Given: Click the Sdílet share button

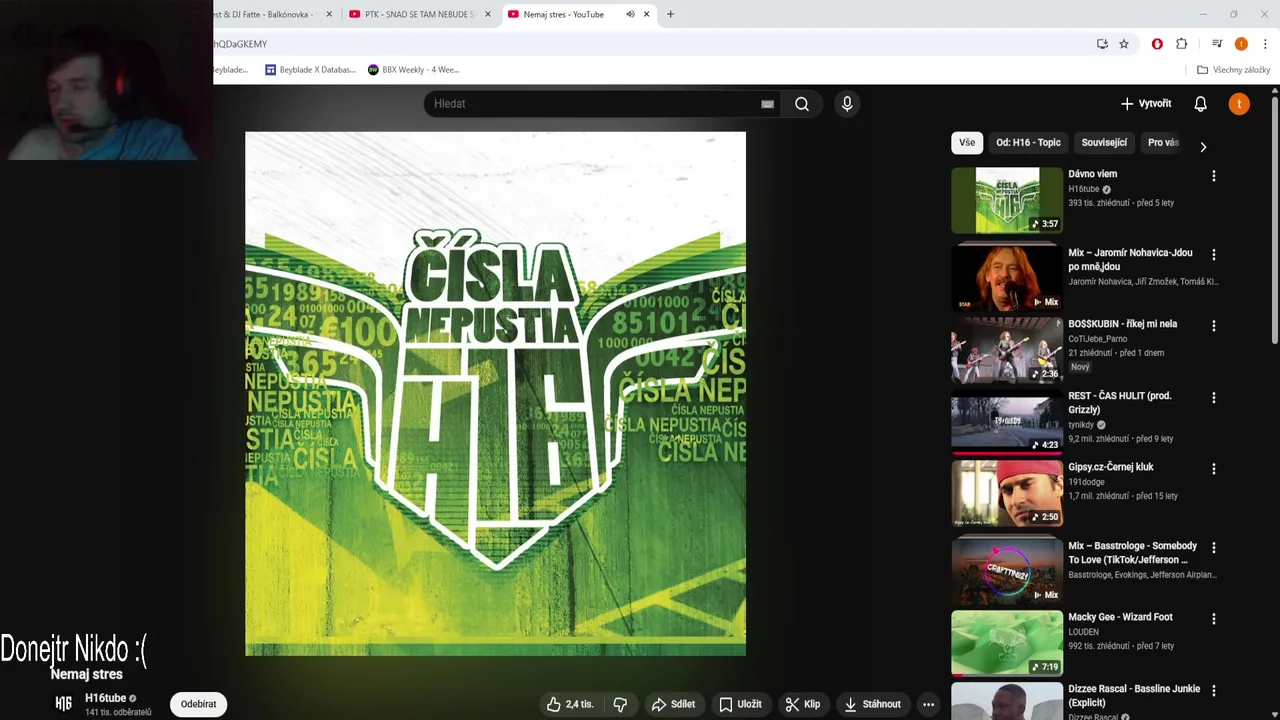Looking at the screenshot, I should click(673, 704).
